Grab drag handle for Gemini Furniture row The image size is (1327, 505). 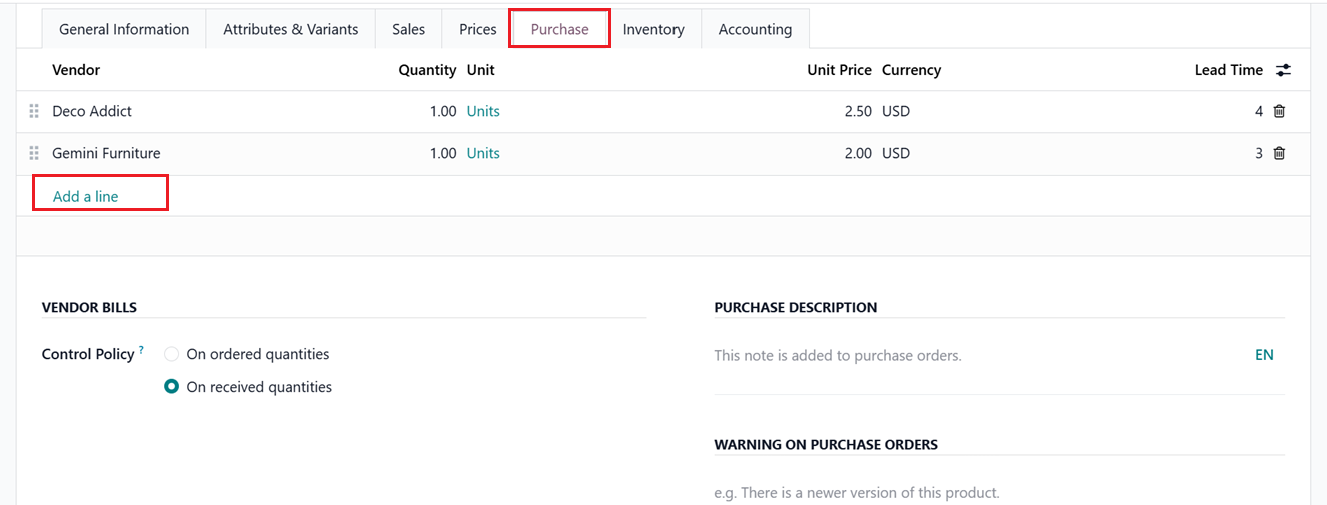point(34,153)
